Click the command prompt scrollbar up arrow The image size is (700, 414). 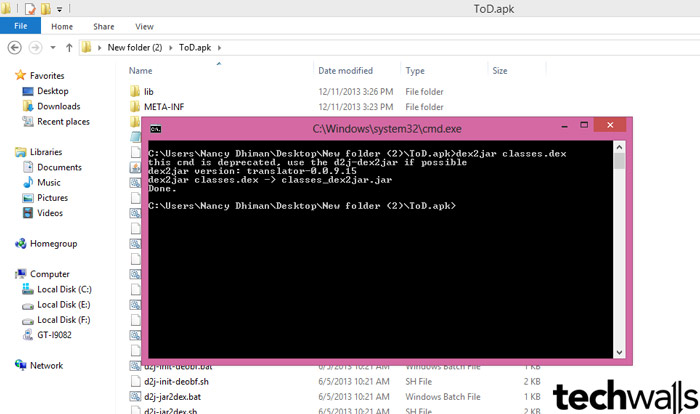(621, 147)
